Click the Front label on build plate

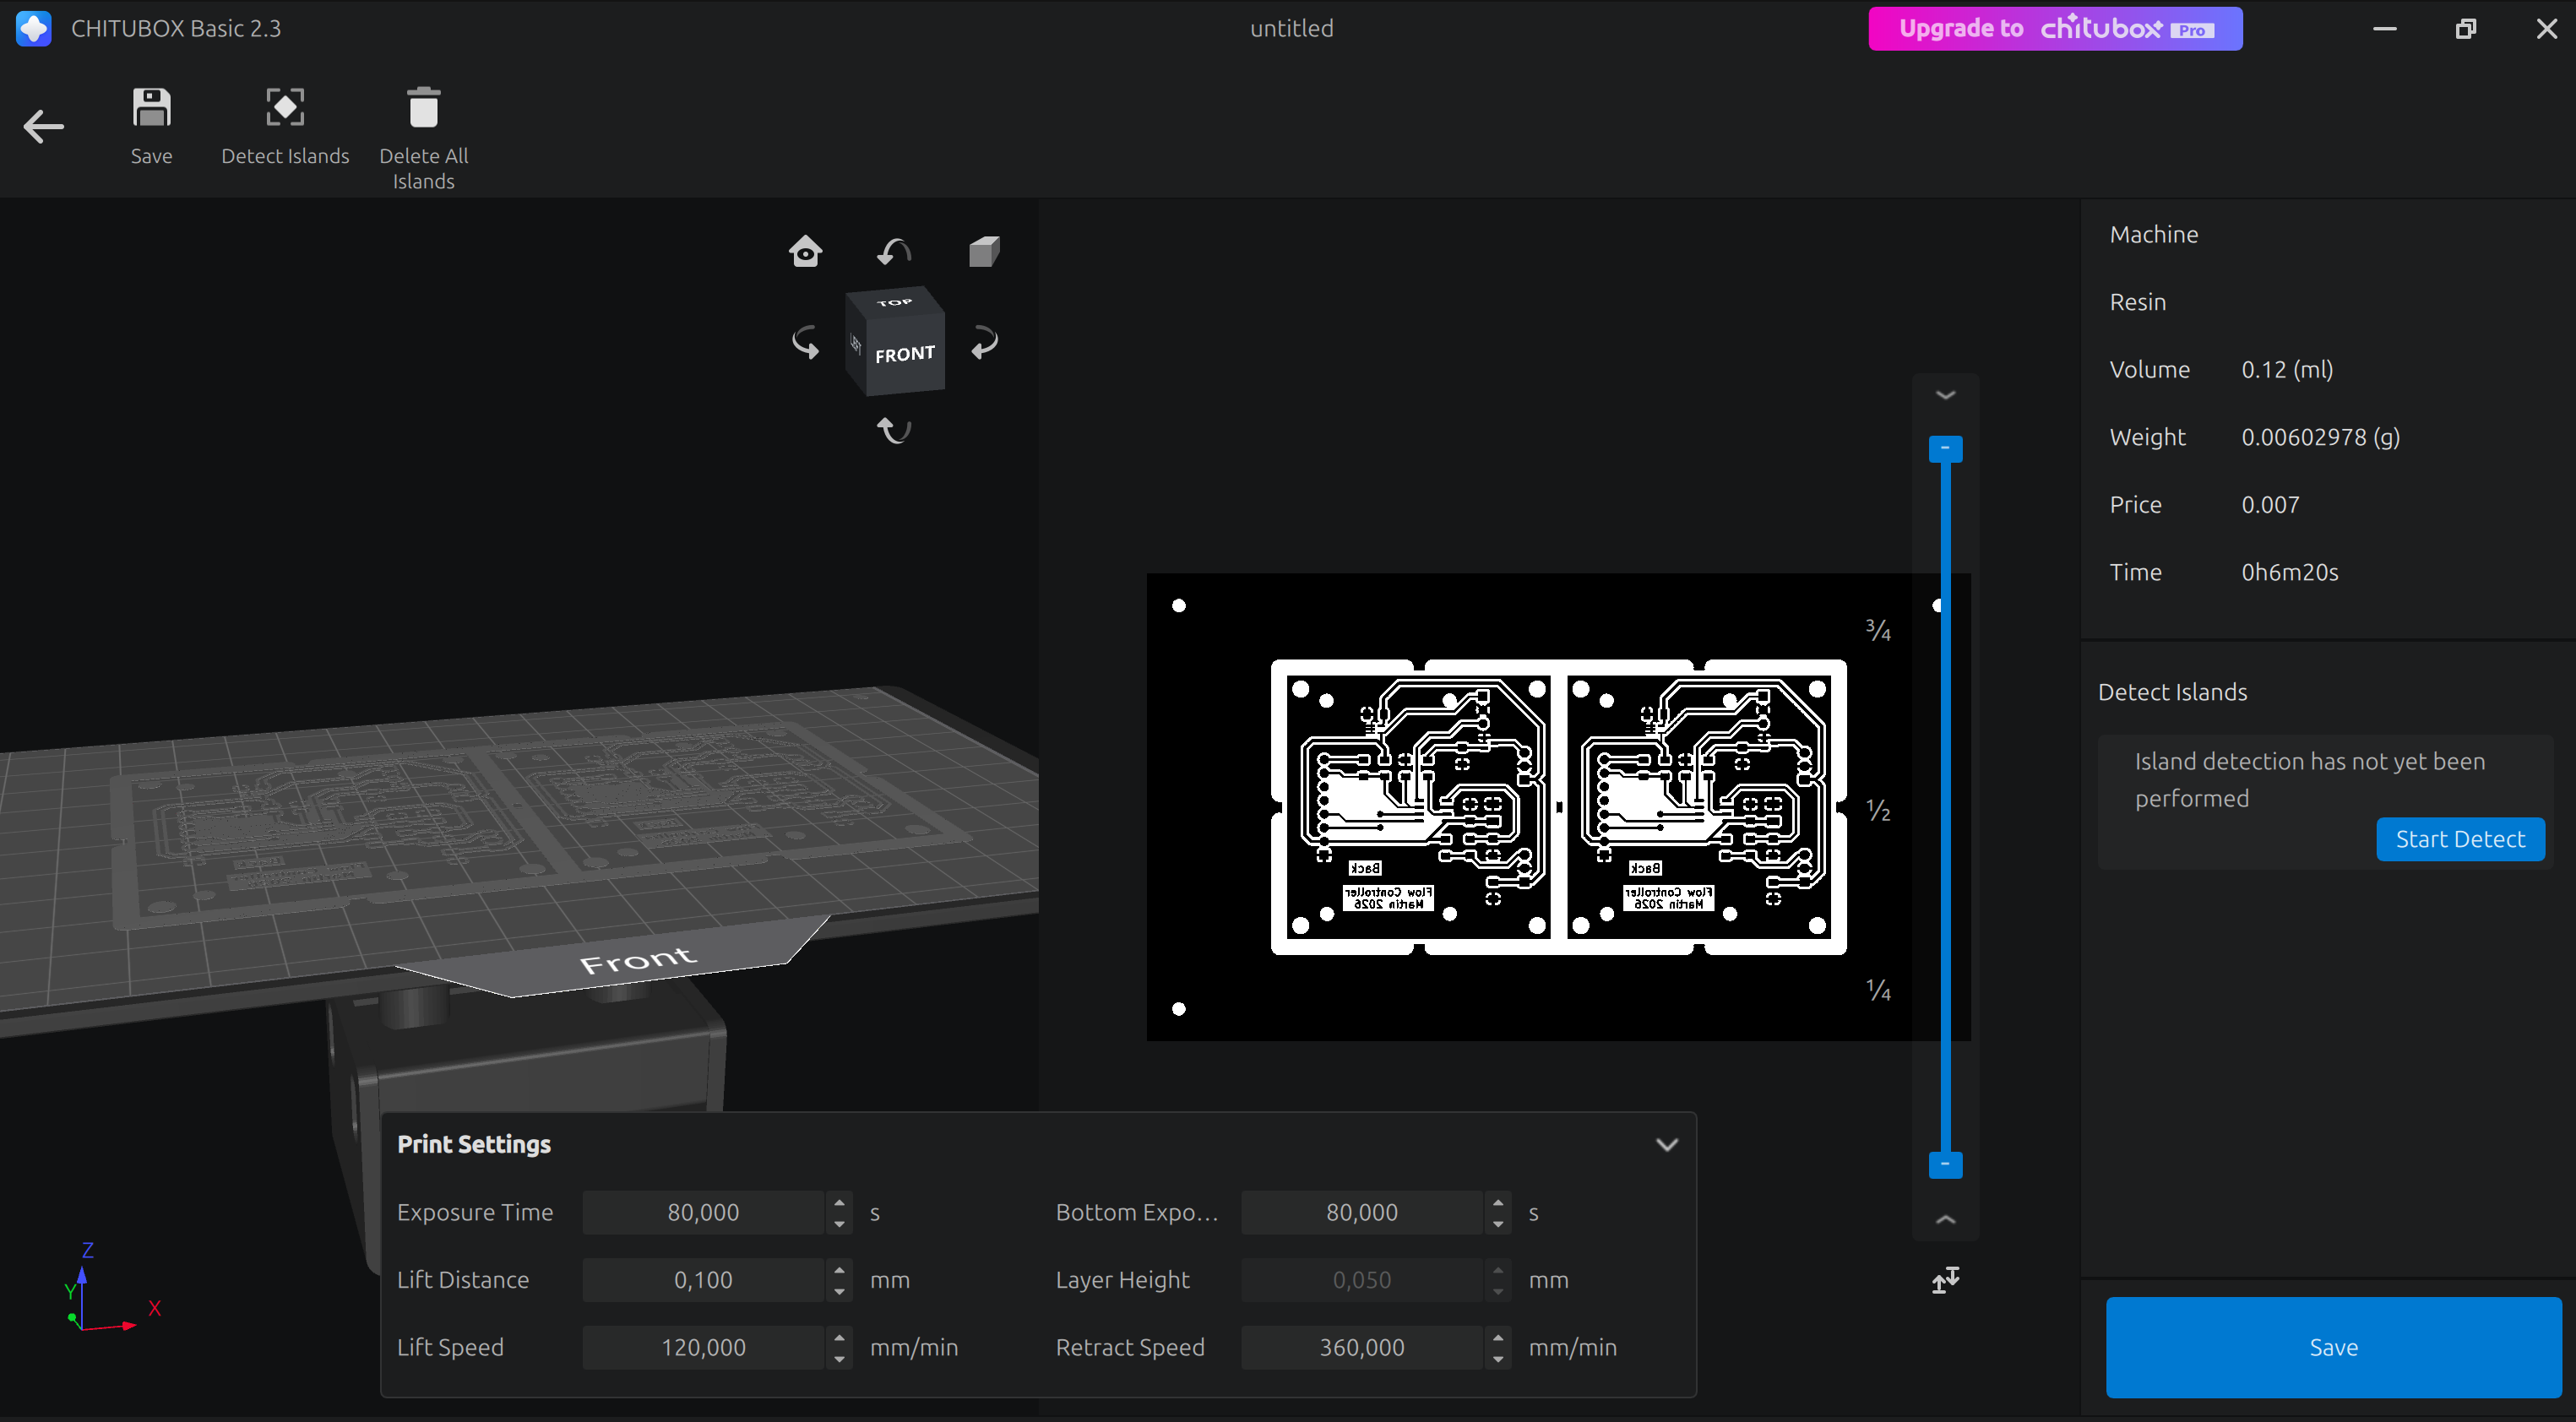638,960
